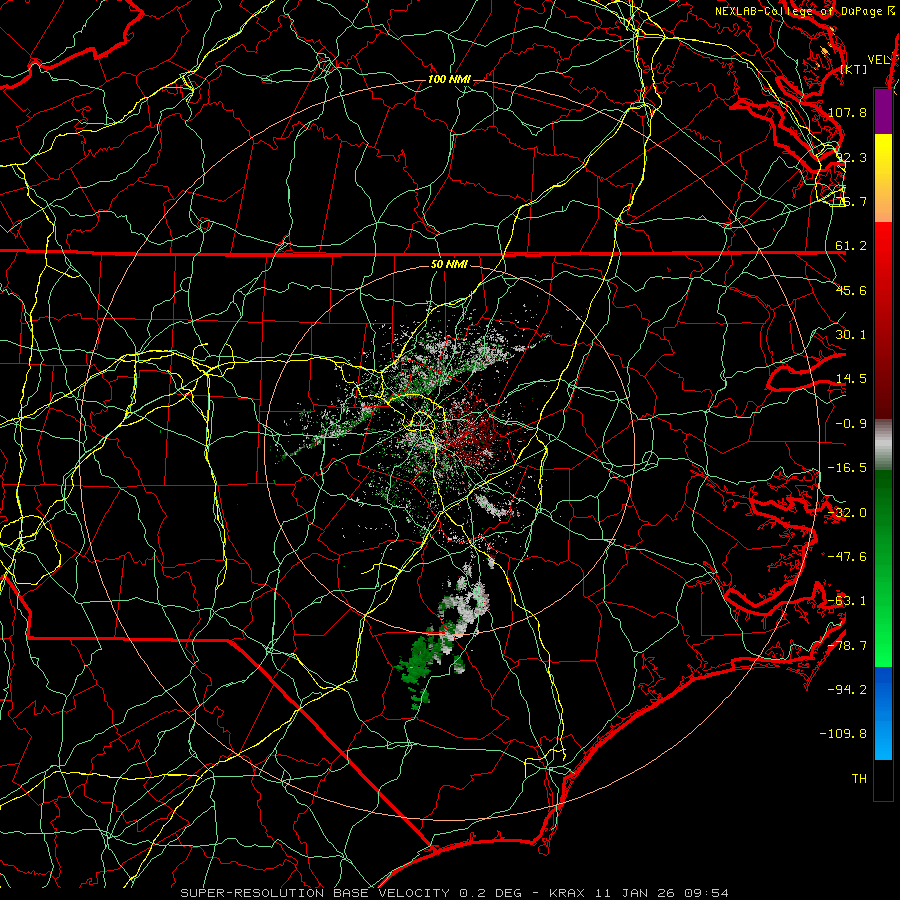Click the 100 NMI range ring label
Image resolution: width=900 pixels, height=900 pixels.
(448, 79)
